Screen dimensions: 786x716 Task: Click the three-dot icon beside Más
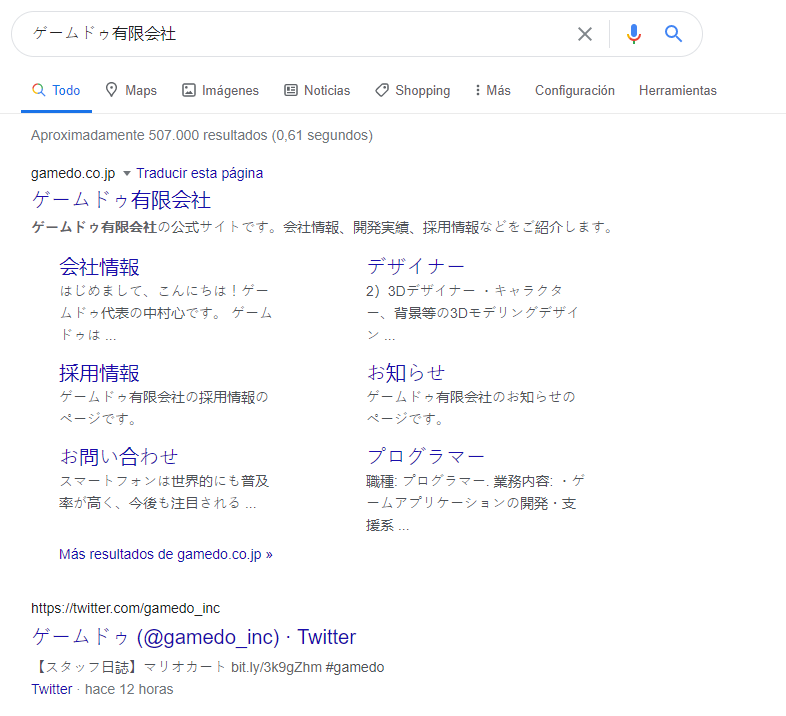click(477, 90)
